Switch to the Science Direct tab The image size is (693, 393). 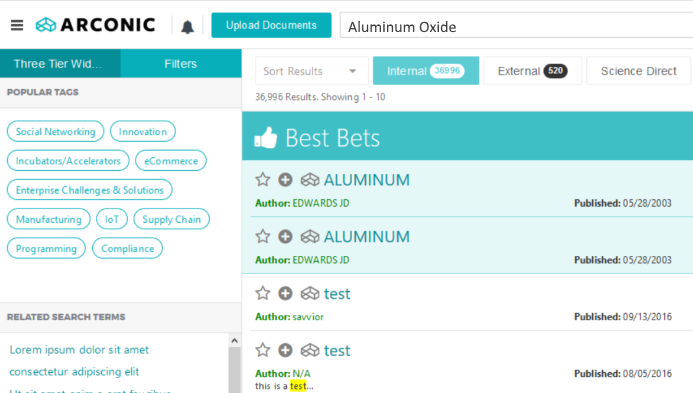pyautogui.click(x=638, y=71)
